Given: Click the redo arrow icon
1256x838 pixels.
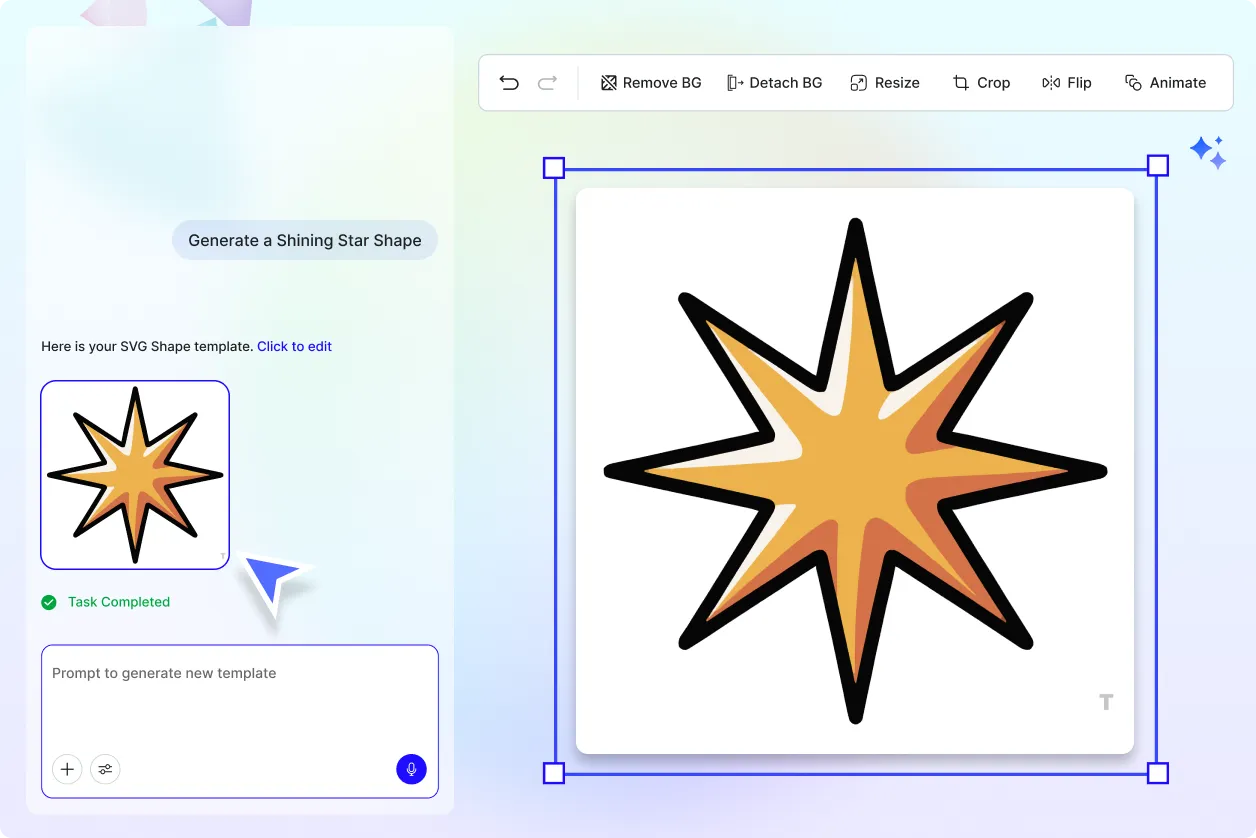Looking at the screenshot, I should point(547,83).
